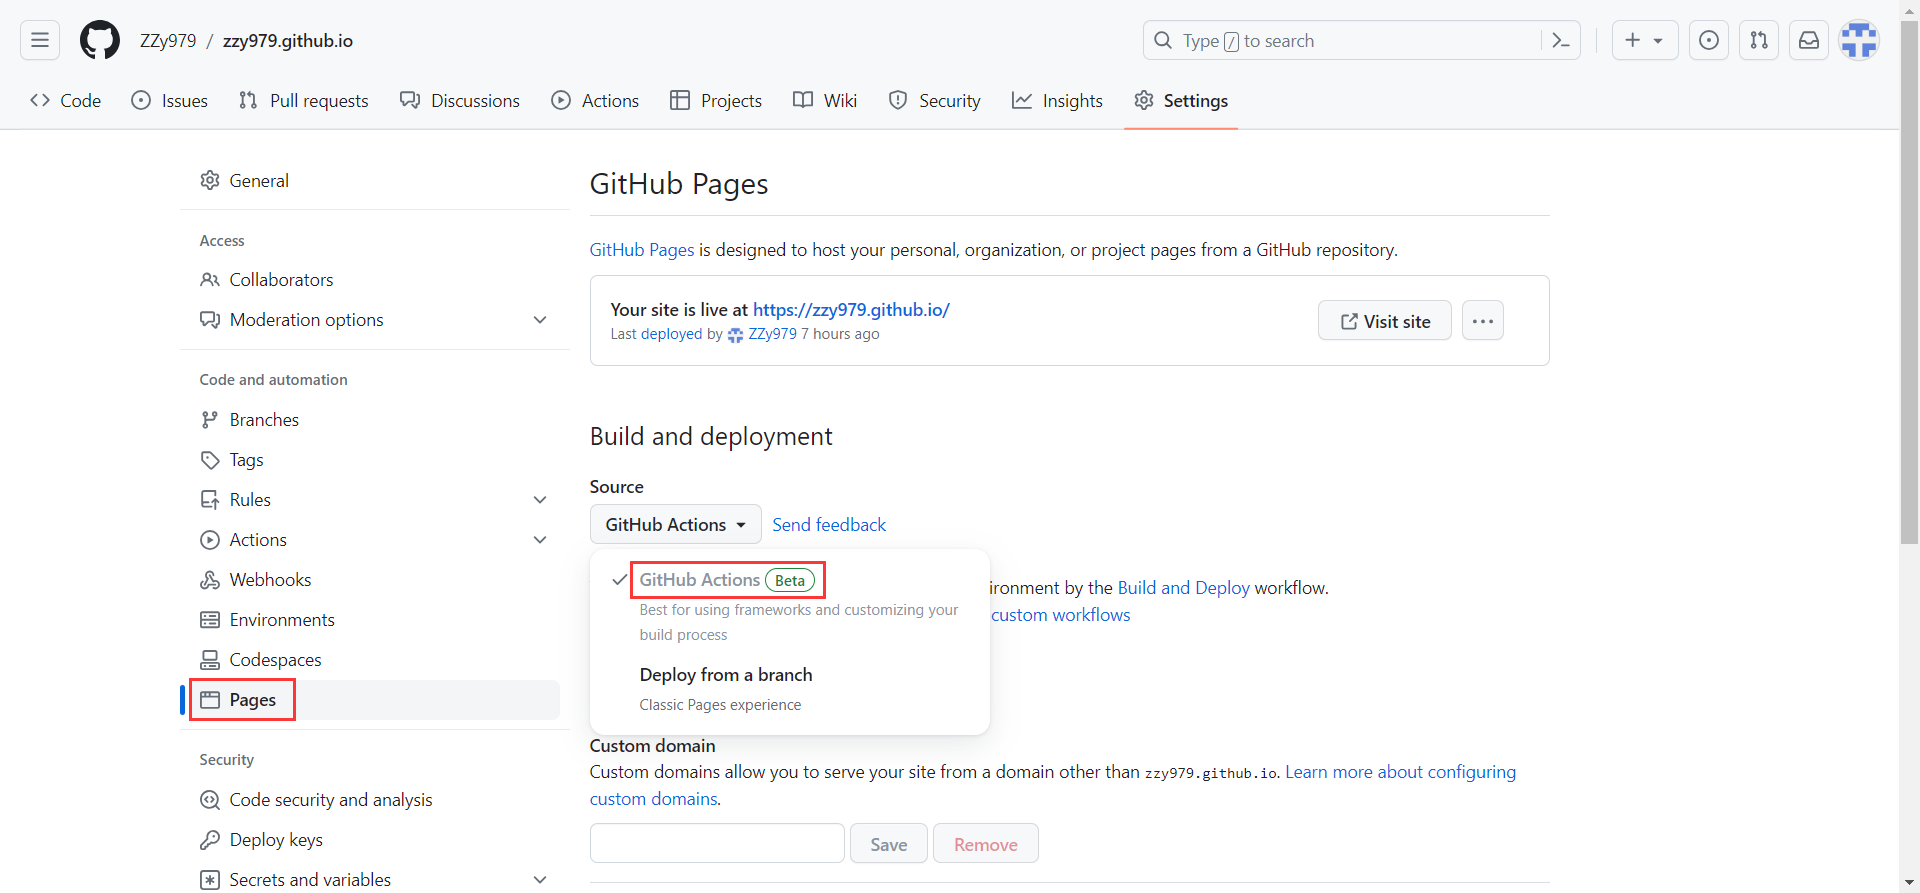The image size is (1920, 893).
Task: Click the sidebar Actions play icon
Action: pyautogui.click(x=210, y=540)
